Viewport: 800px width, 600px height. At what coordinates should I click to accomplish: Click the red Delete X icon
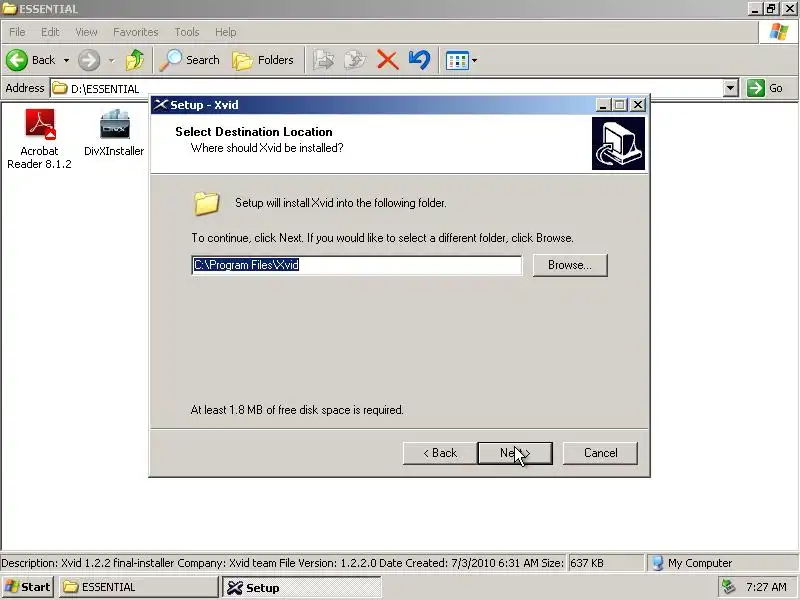click(x=387, y=60)
